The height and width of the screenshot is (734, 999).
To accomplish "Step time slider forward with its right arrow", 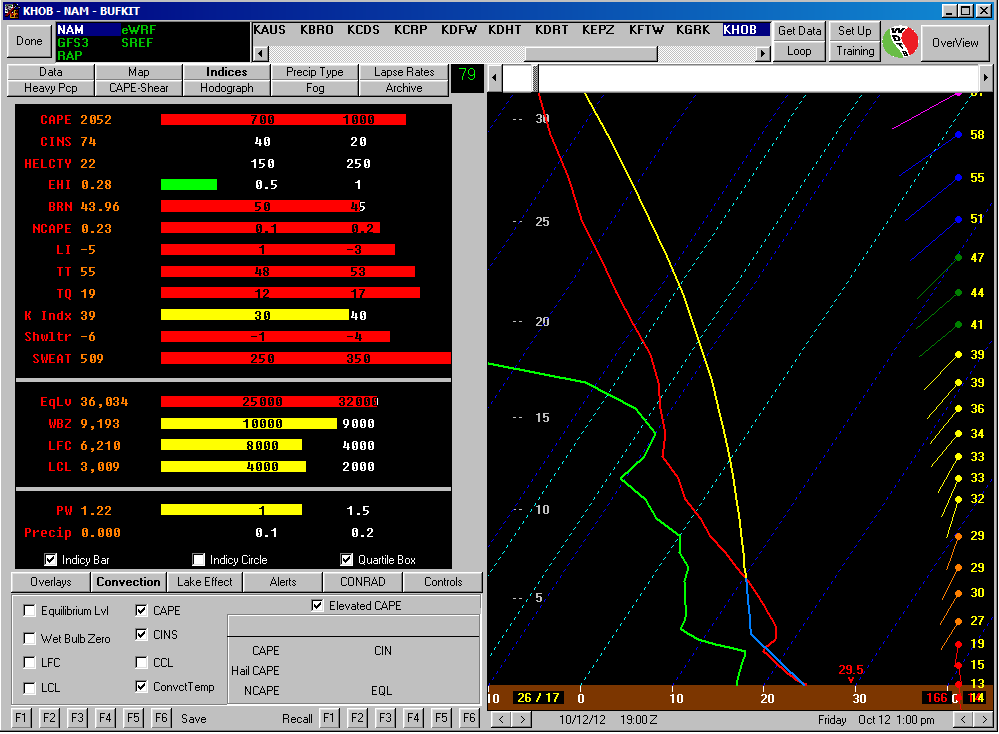I will pyautogui.click(x=986, y=78).
